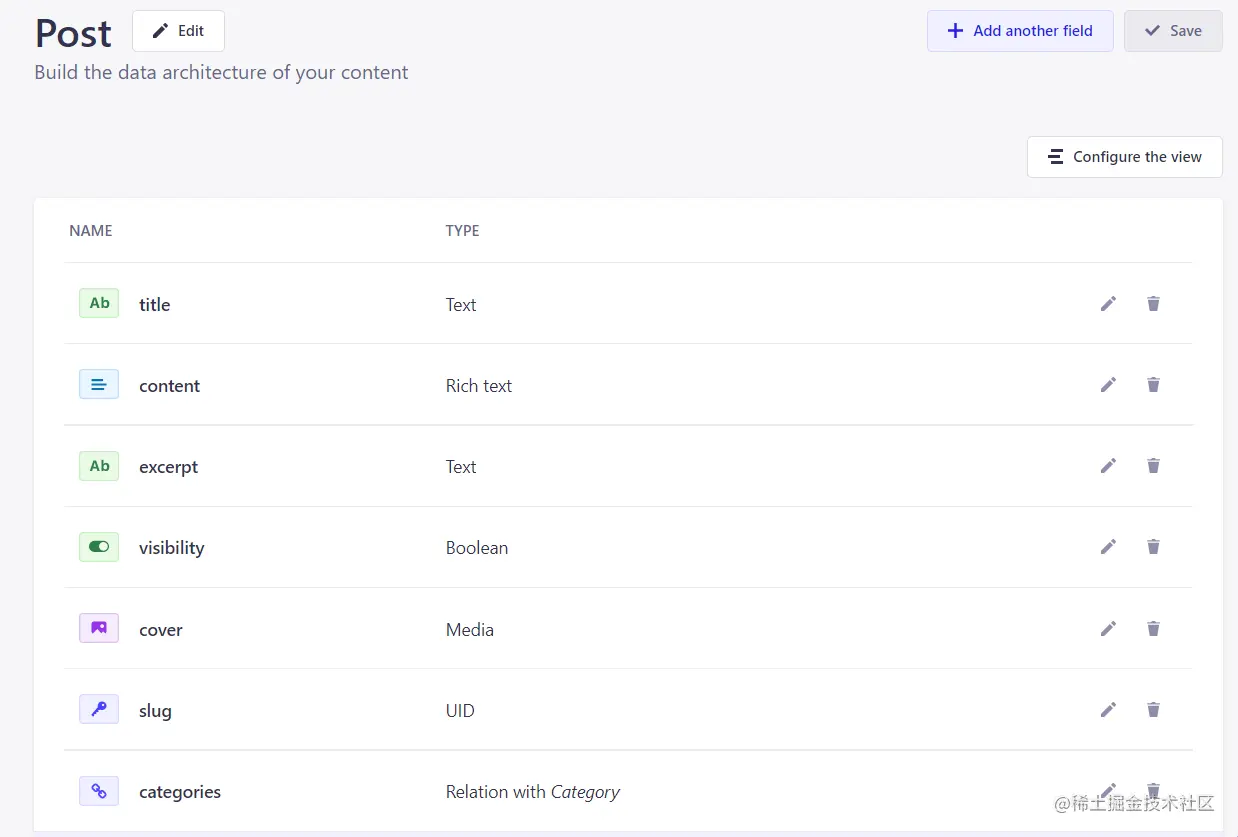The image size is (1238, 837).
Task: Edit the cover media field
Action: click(1108, 629)
